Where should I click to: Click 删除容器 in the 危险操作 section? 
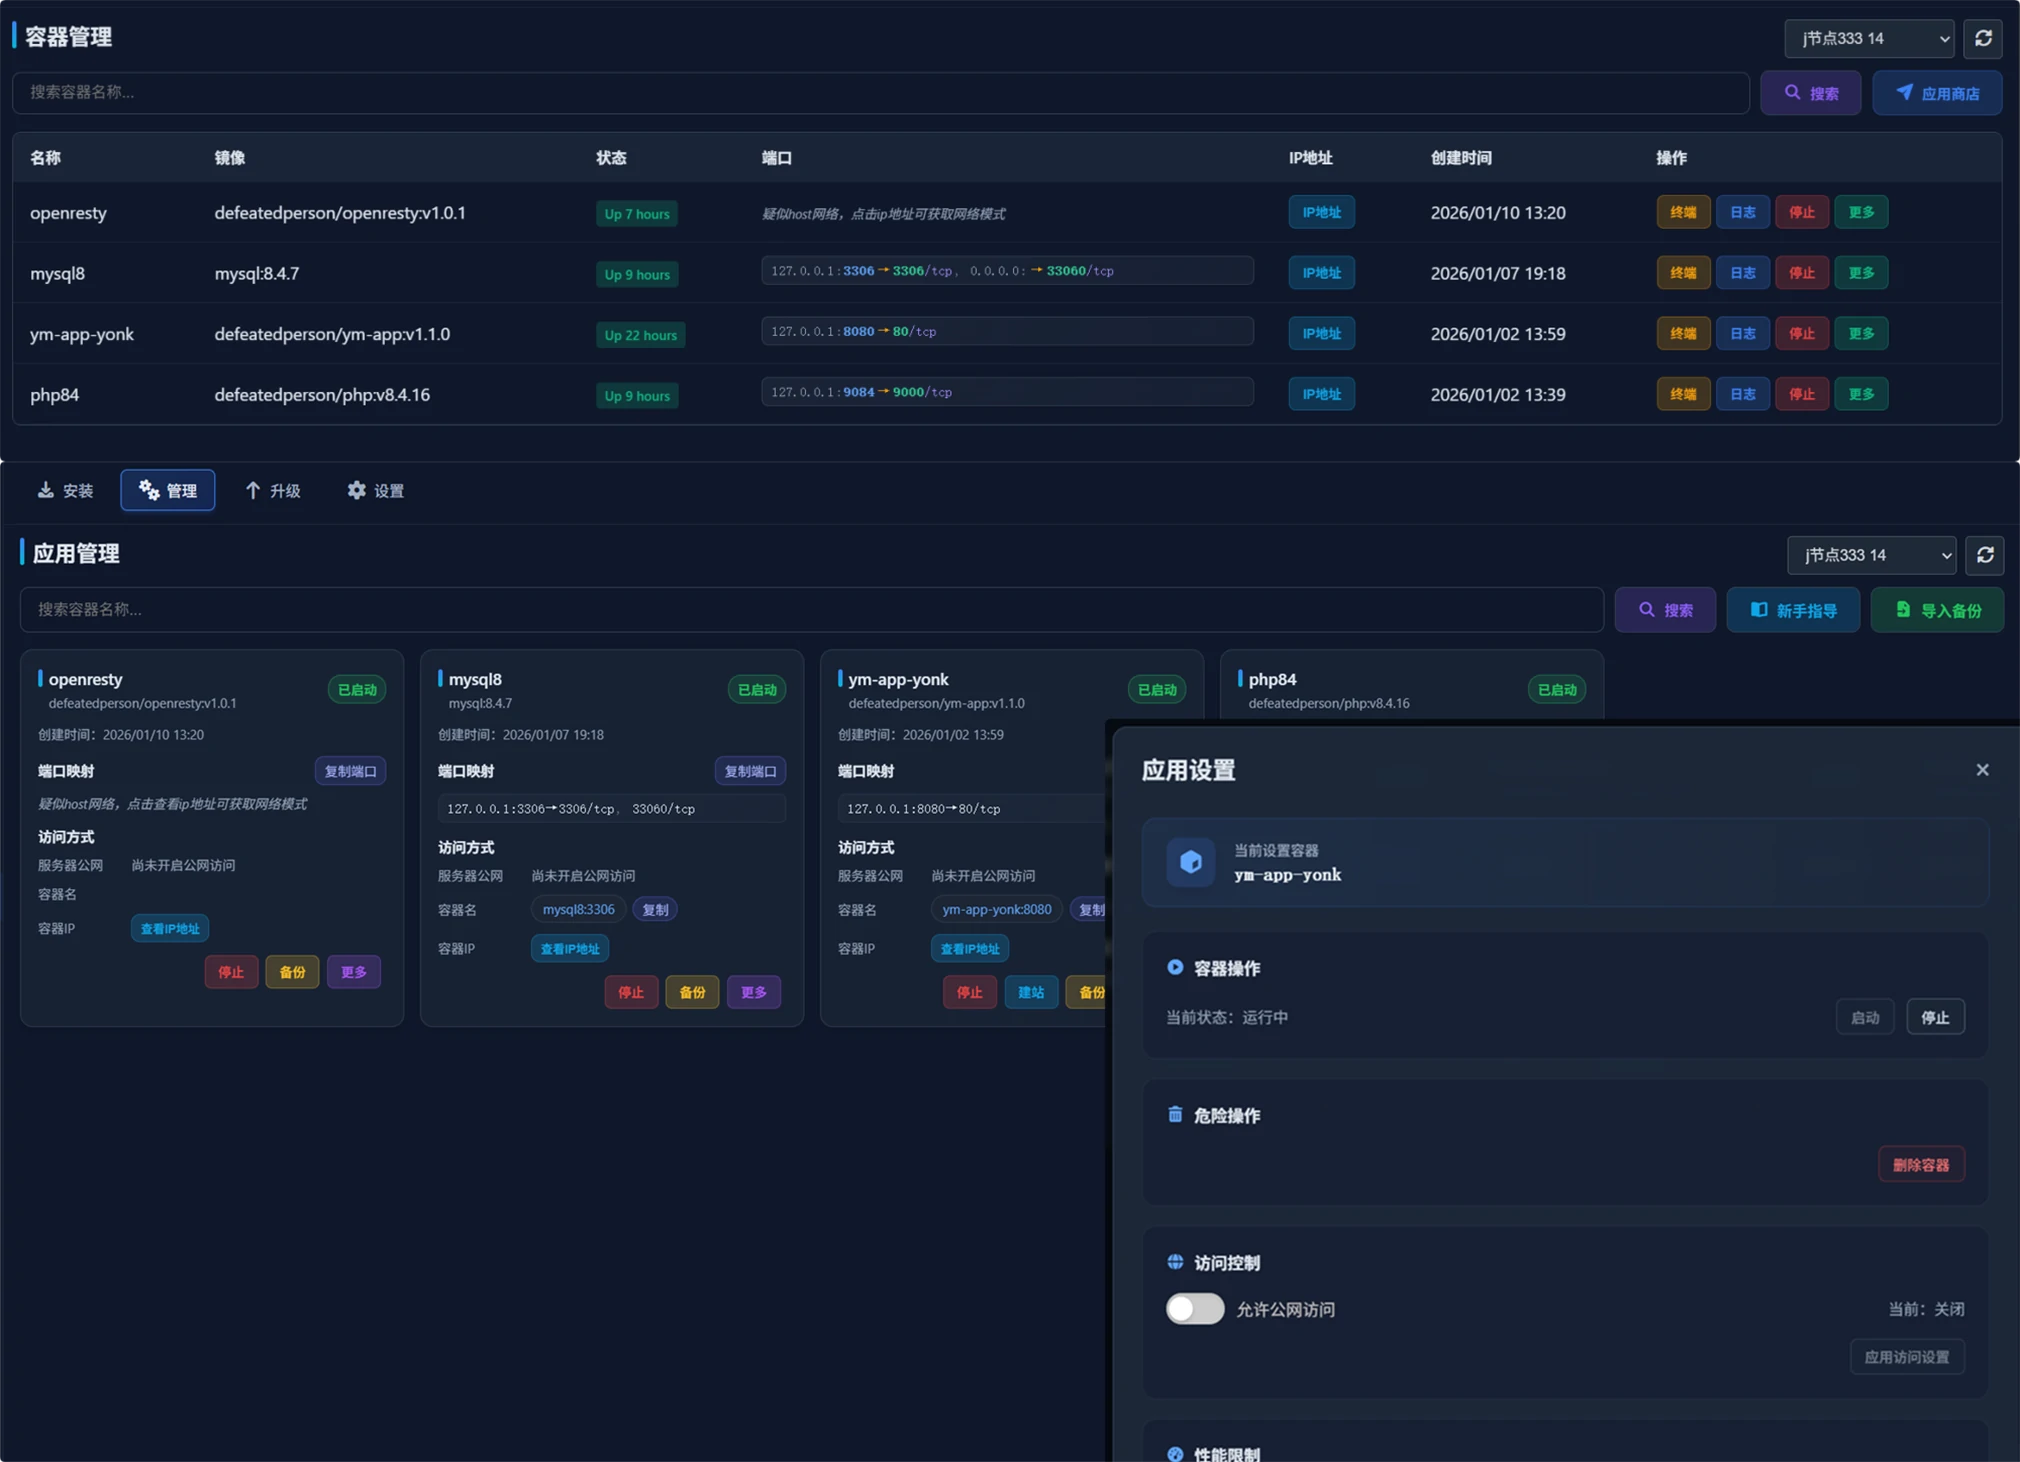(x=1921, y=1164)
